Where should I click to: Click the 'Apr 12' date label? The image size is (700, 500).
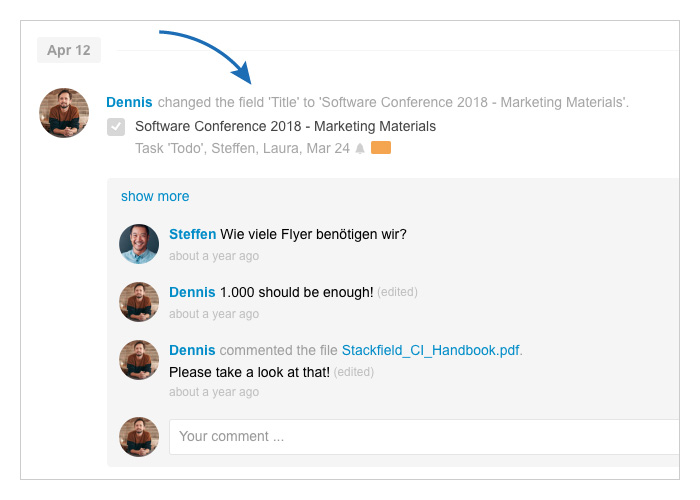(x=69, y=50)
